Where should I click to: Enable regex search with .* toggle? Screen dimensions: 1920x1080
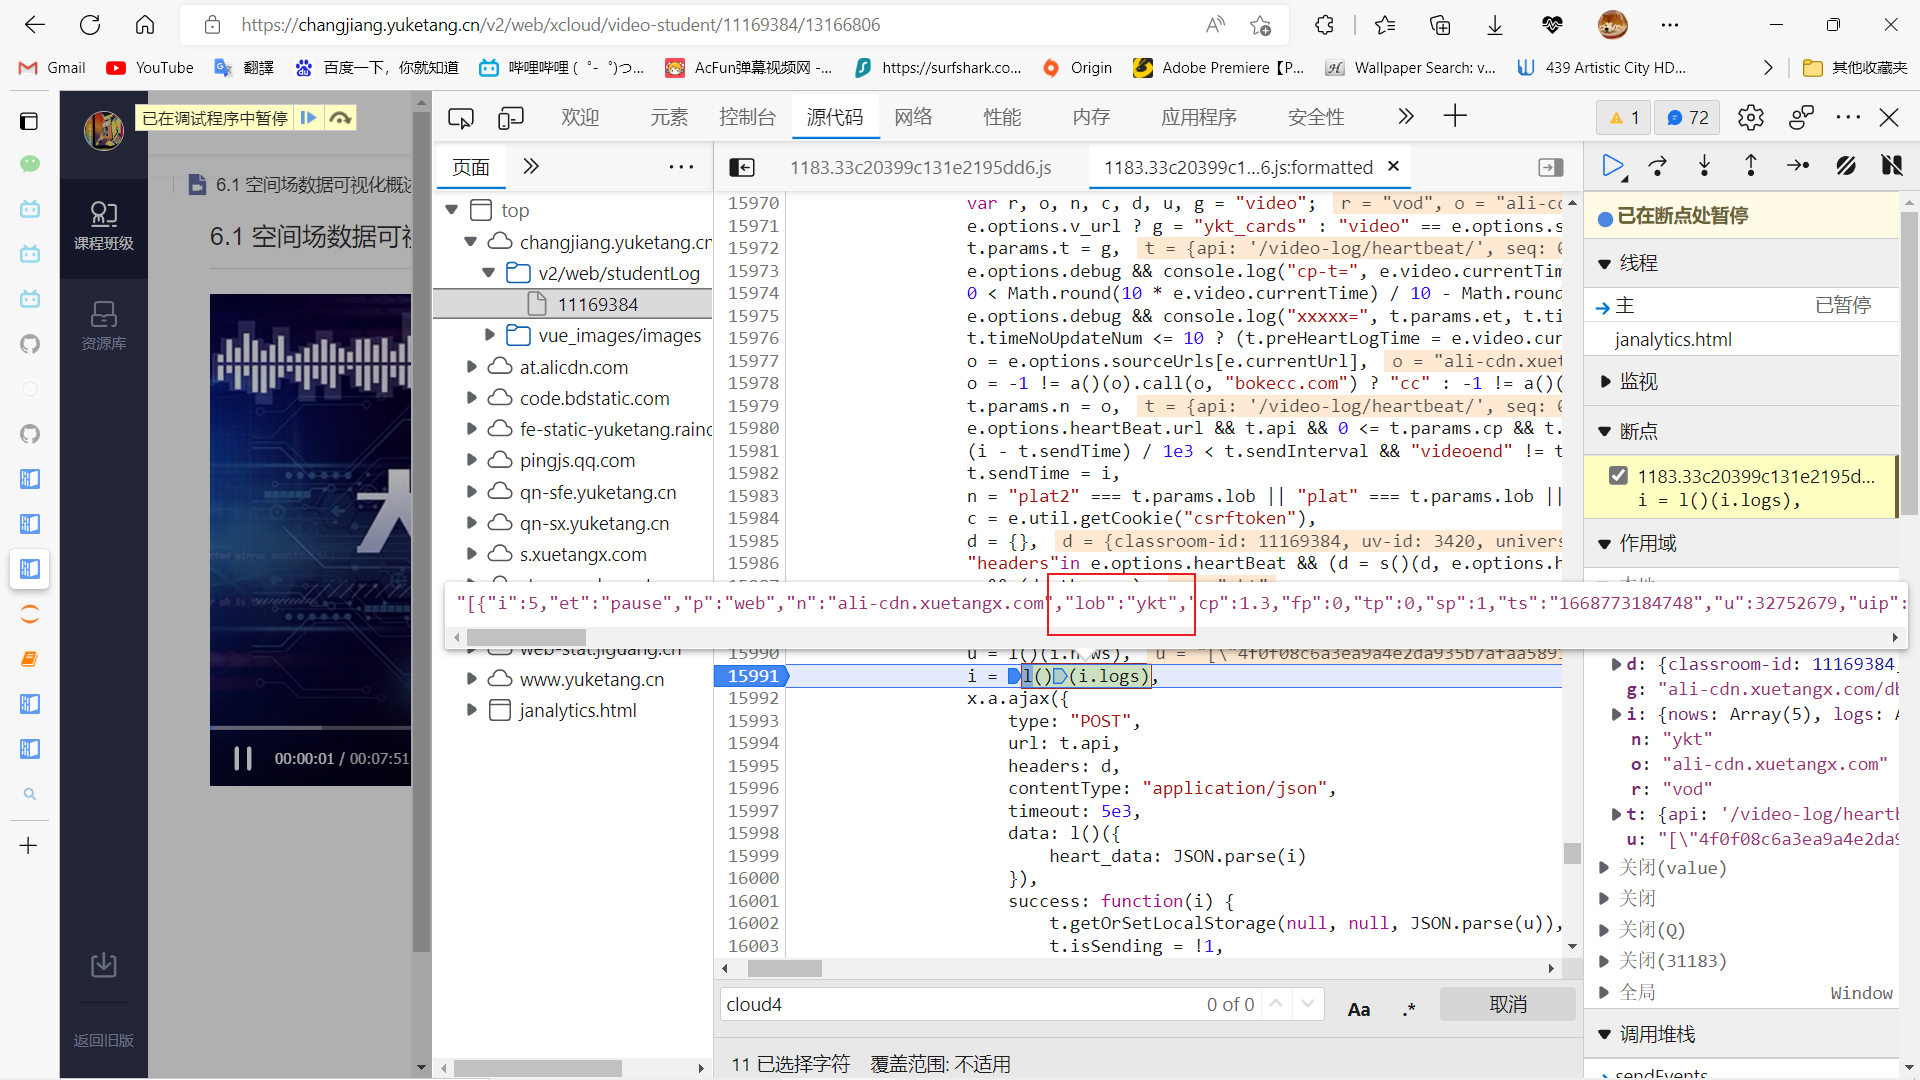click(1409, 1008)
